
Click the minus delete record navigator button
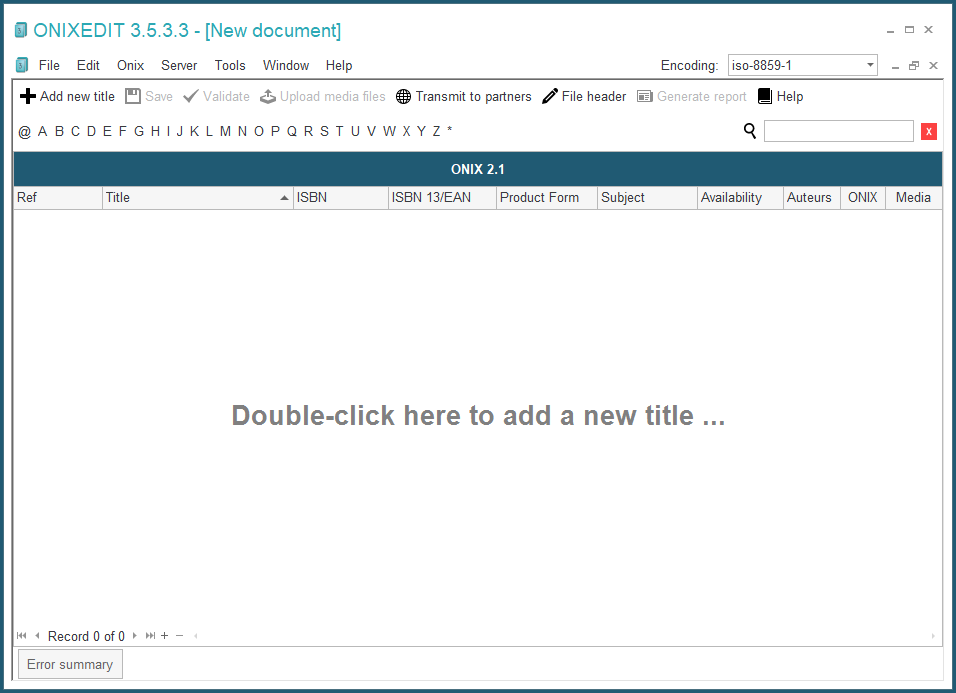click(179, 636)
